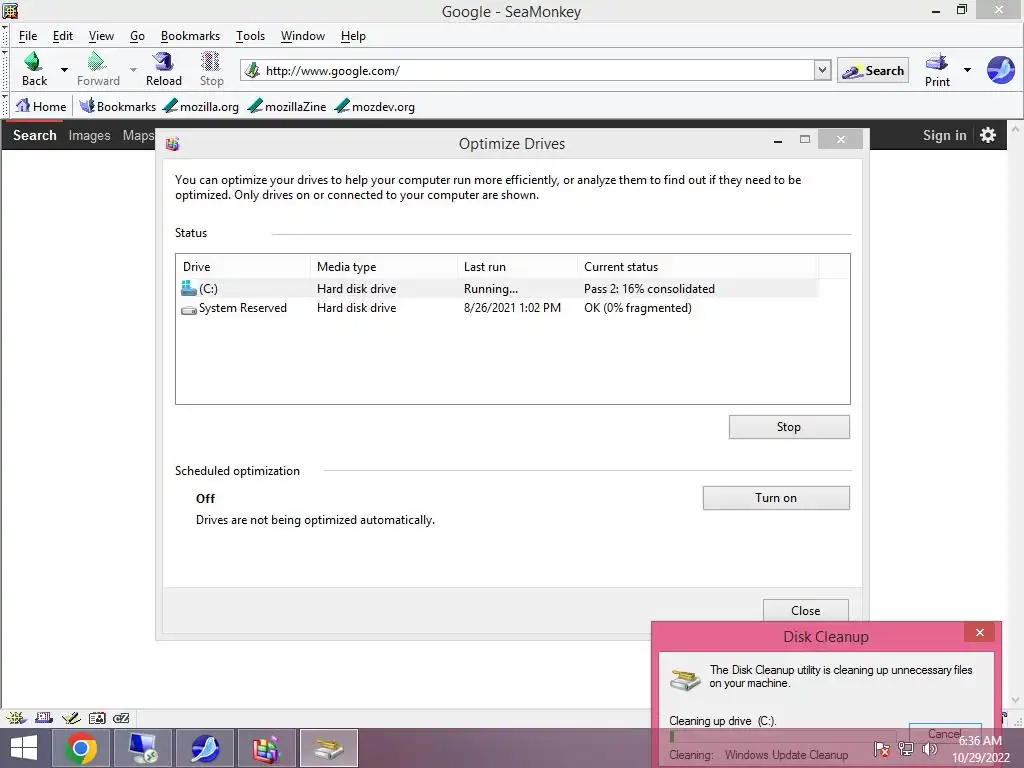Viewport: 1024px width, 768px height.
Task: Open the Google settings gear icon
Action: pyautogui.click(x=988, y=135)
